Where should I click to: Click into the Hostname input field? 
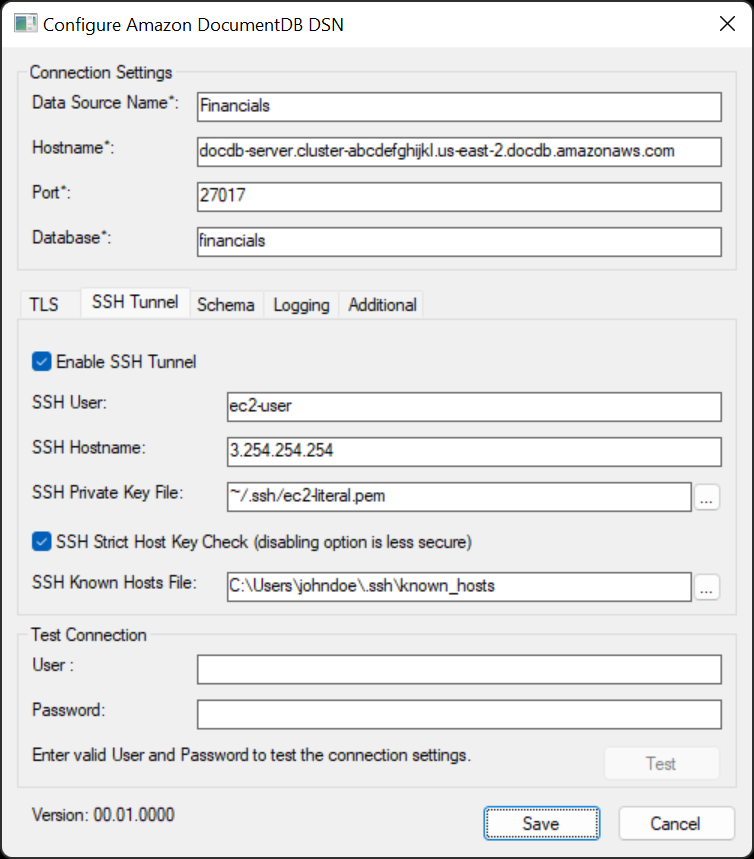[459, 152]
